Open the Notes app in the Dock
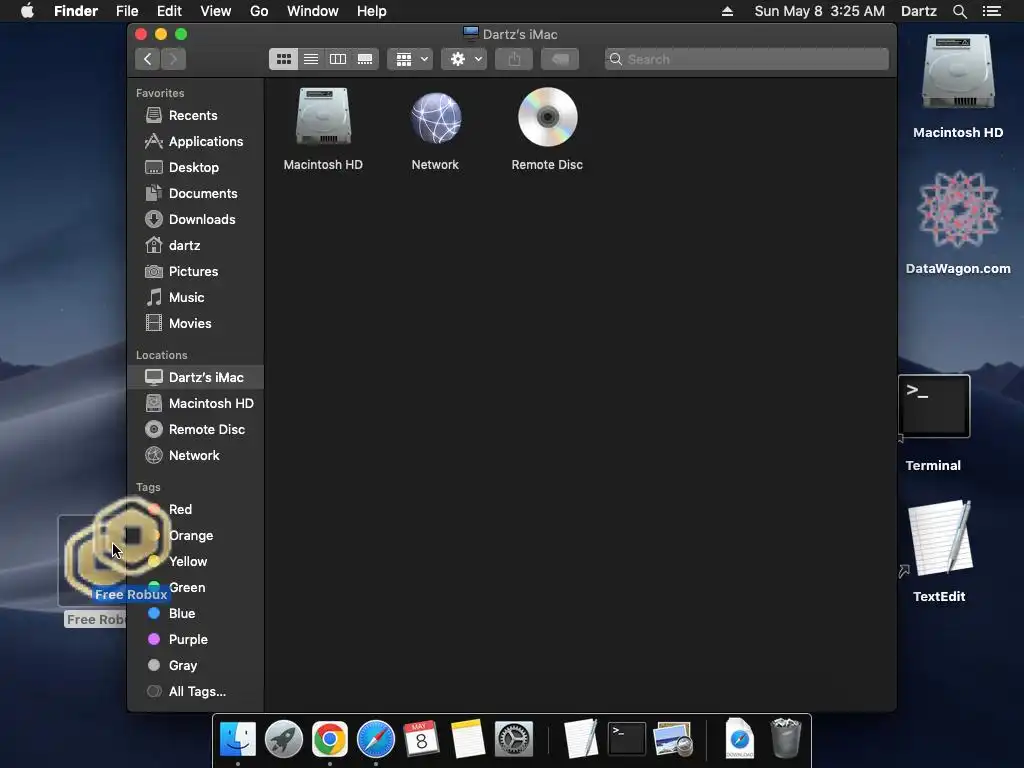 pos(468,739)
